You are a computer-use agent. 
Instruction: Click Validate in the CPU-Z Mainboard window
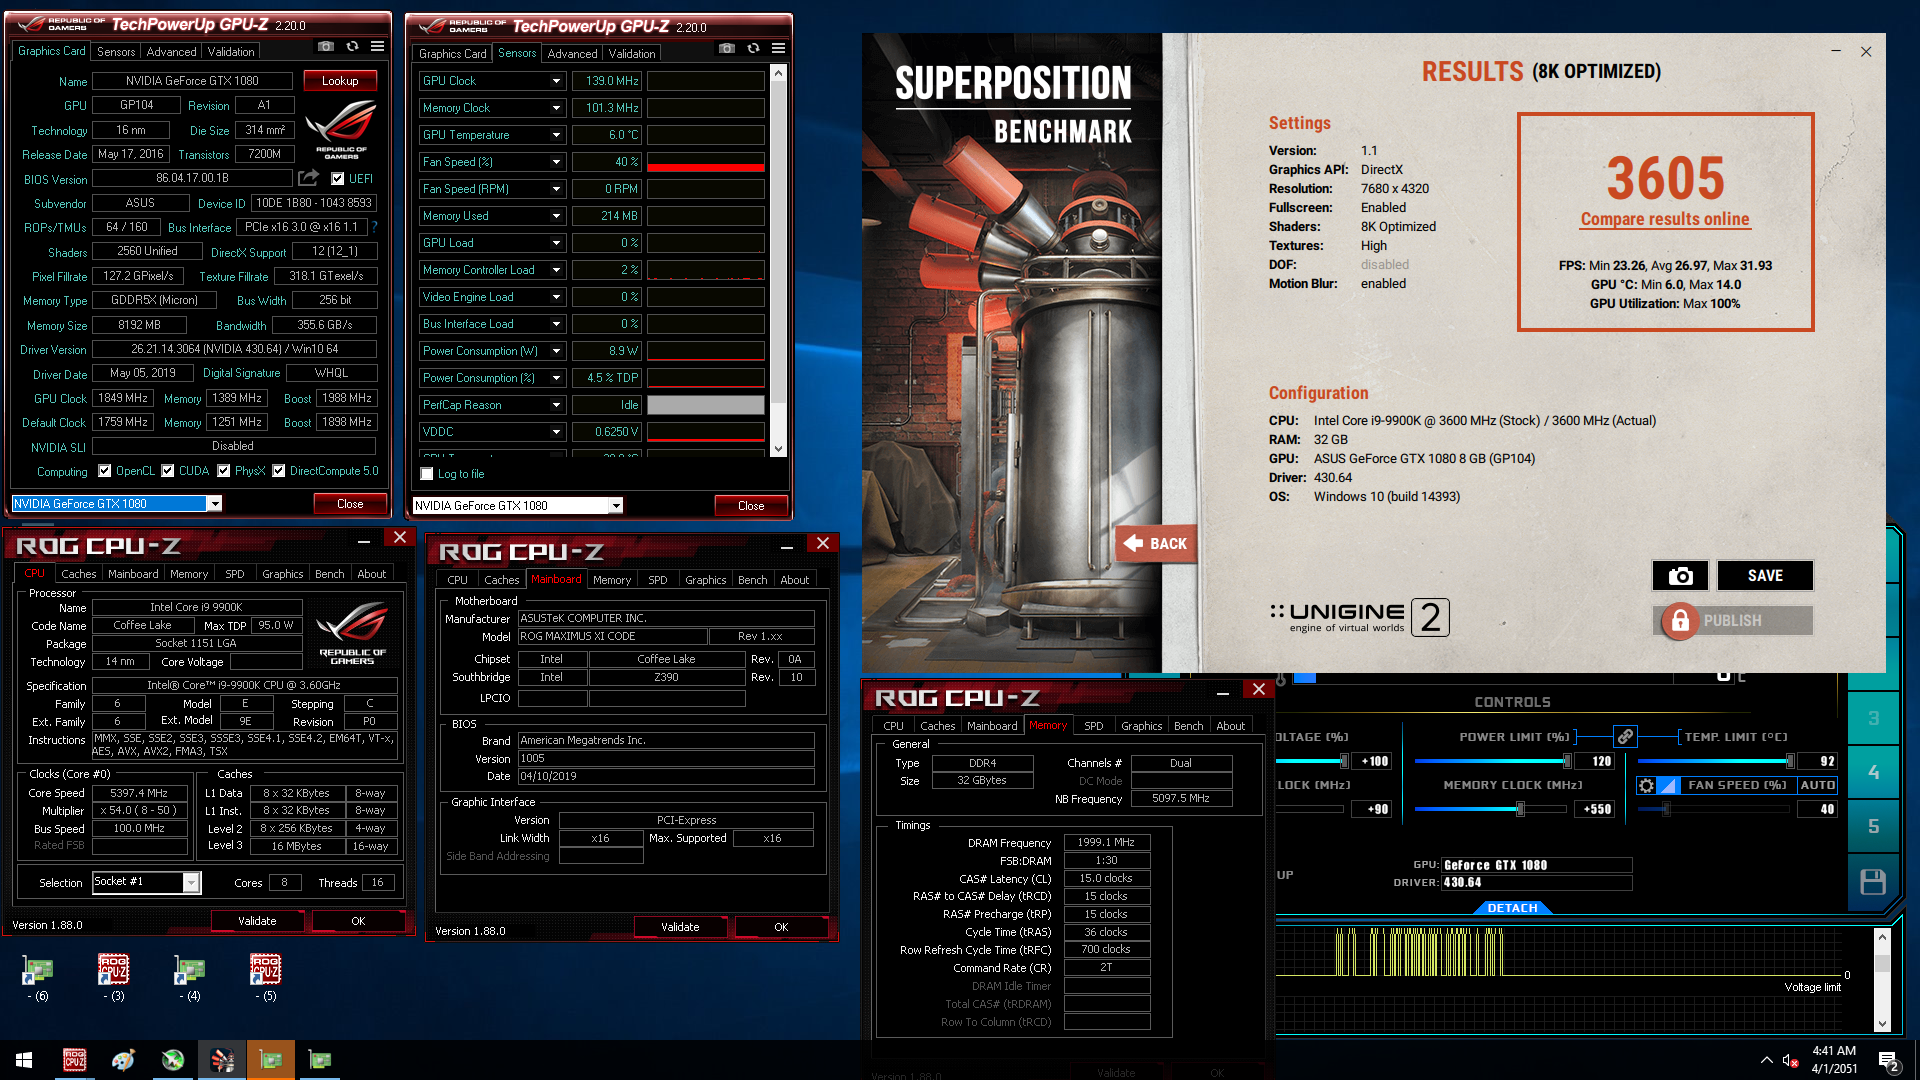click(x=680, y=927)
